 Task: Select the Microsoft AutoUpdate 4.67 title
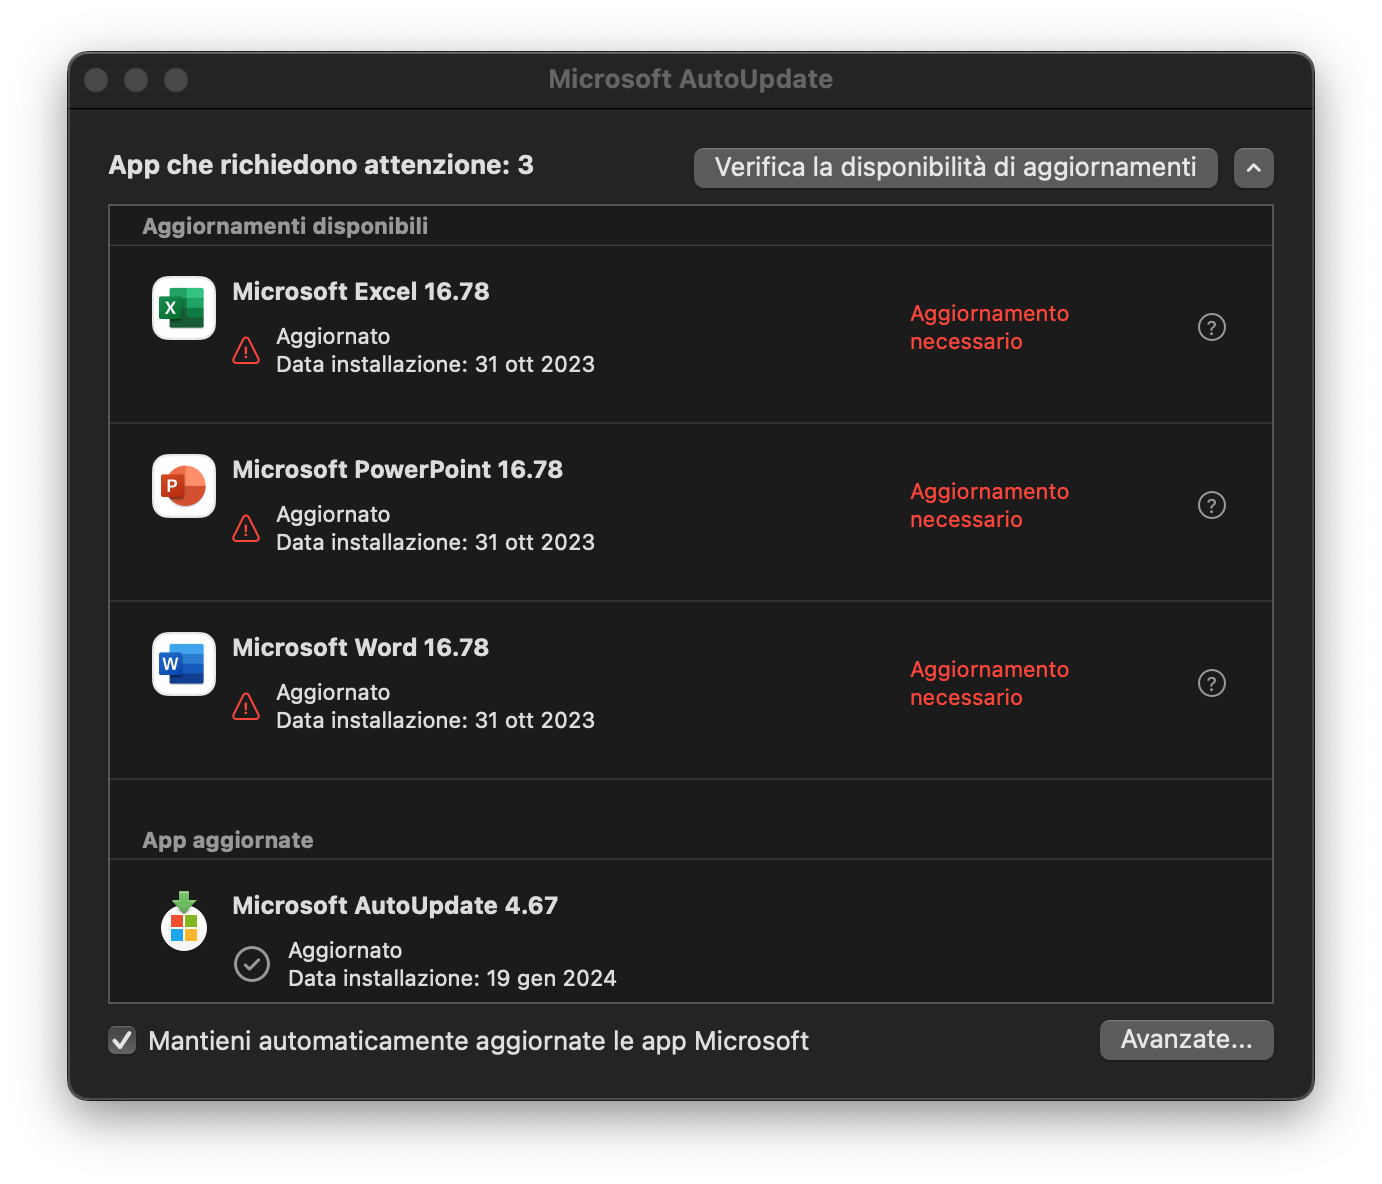click(395, 906)
